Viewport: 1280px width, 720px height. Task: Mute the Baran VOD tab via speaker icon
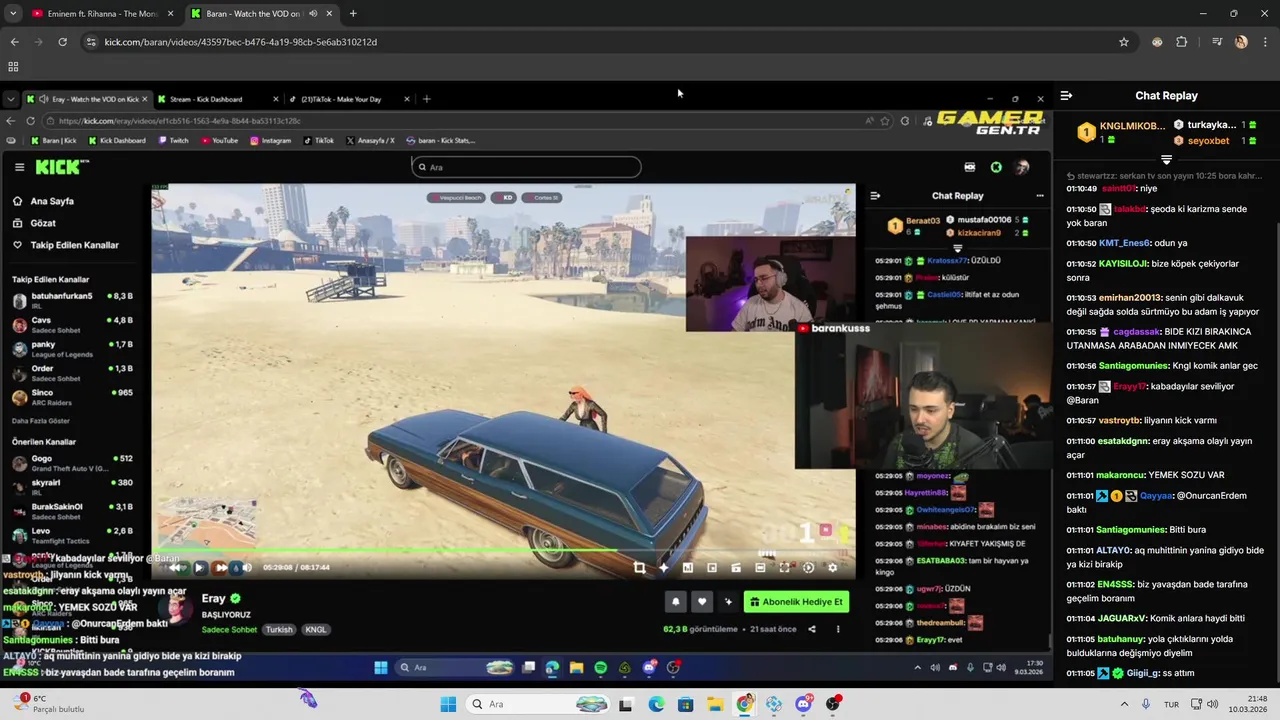(x=313, y=14)
